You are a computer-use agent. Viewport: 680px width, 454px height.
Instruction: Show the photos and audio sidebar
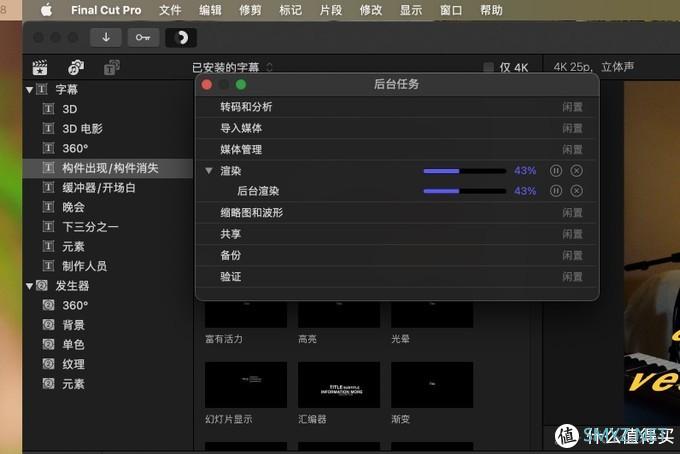pos(76,68)
